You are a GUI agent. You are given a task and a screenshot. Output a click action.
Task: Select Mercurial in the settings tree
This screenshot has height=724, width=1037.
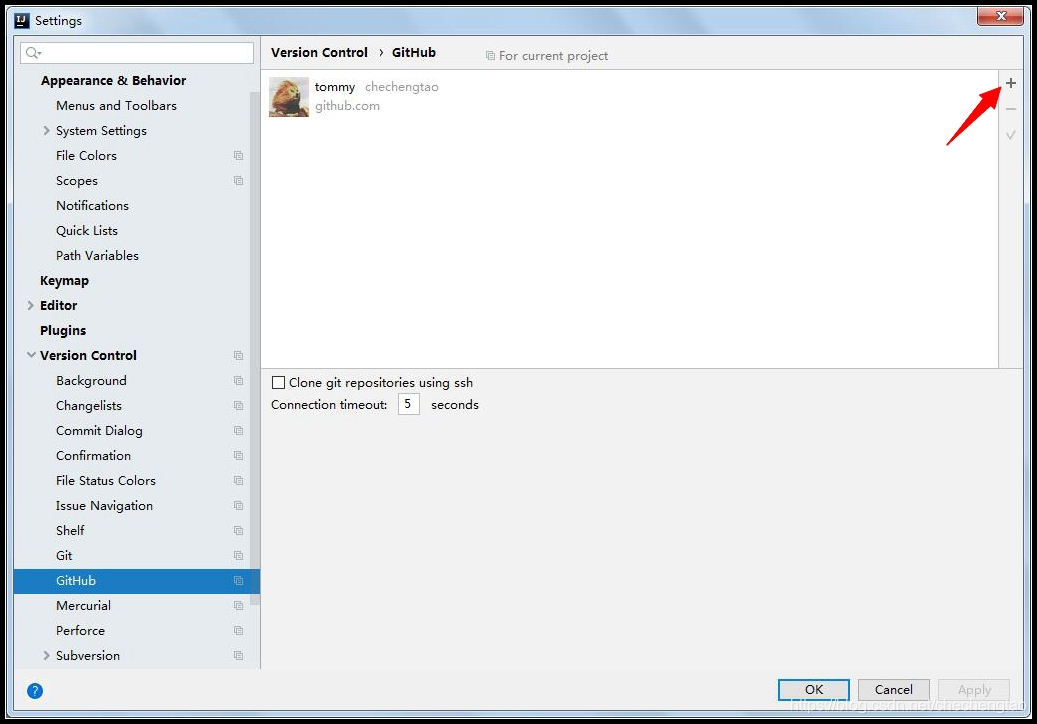click(83, 606)
